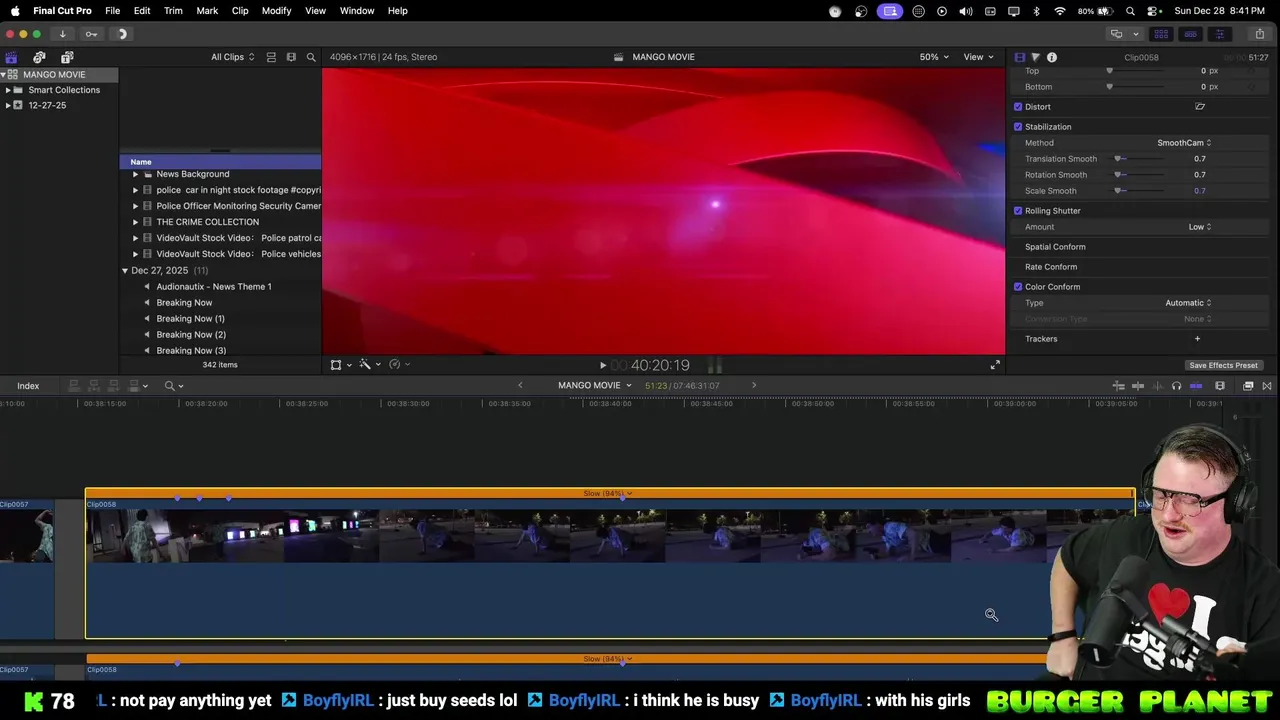
Task: Open the browser search magnifier
Action: coord(311,57)
